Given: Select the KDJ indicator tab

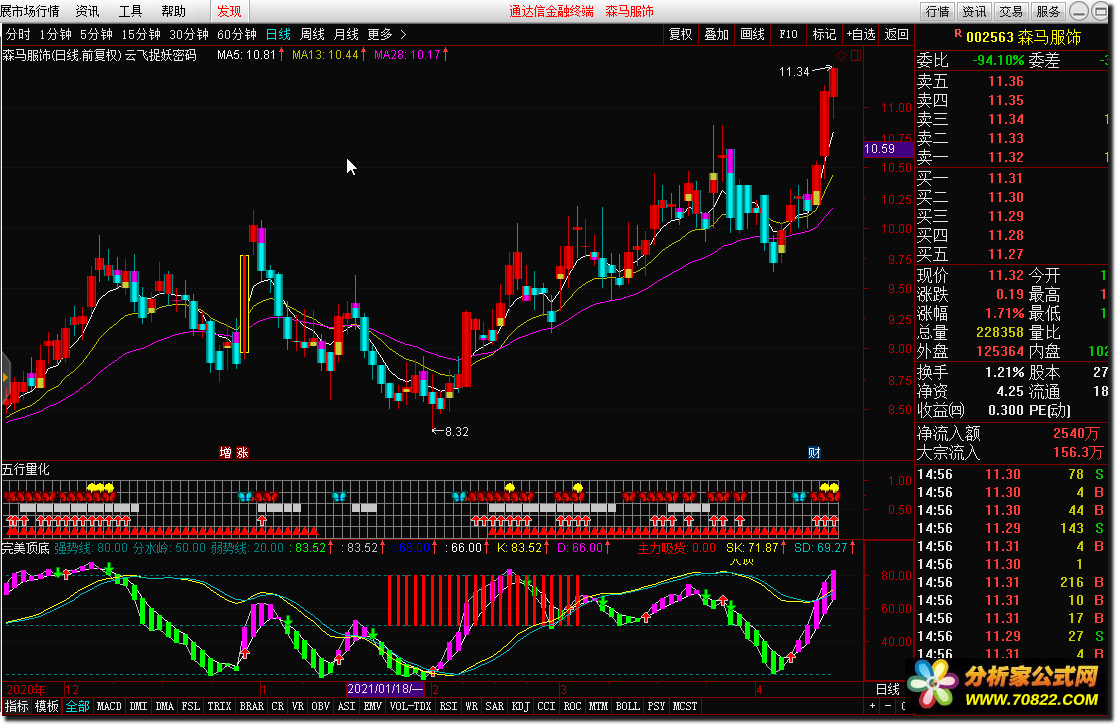Looking at the screenshot, I should tap(521, 706).
